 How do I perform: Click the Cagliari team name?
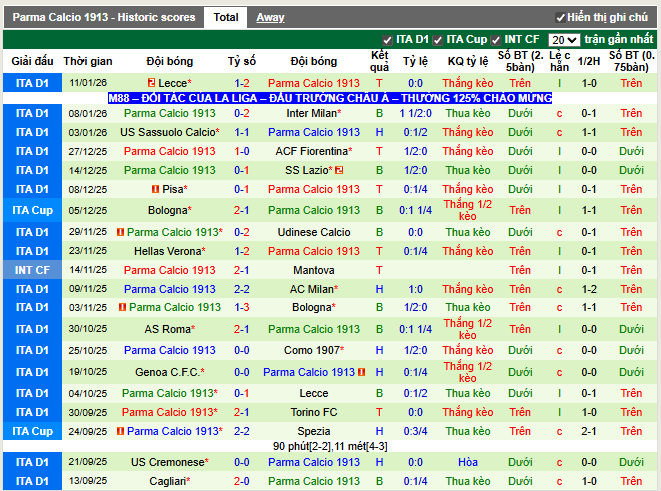pyautogui.click(x=169, y=481)
